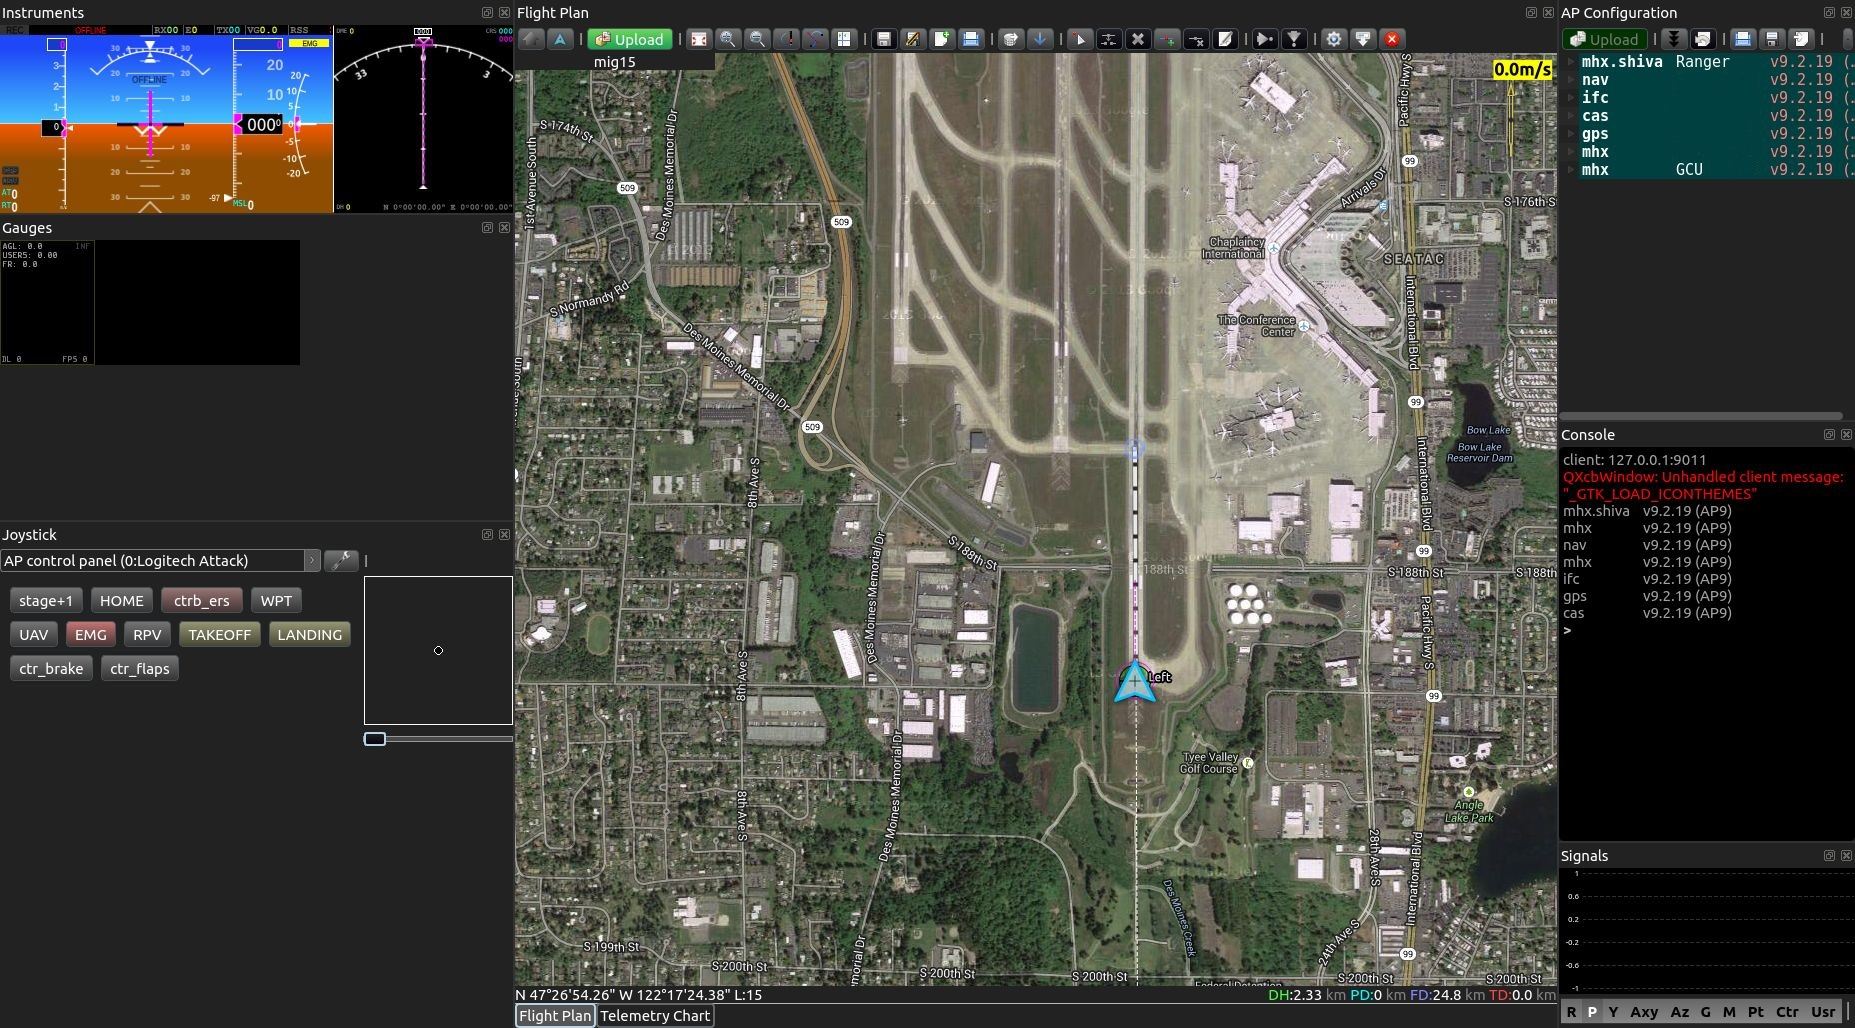Toggle ctr_flaps button
1855x1028 pixels.
point(140,669)
